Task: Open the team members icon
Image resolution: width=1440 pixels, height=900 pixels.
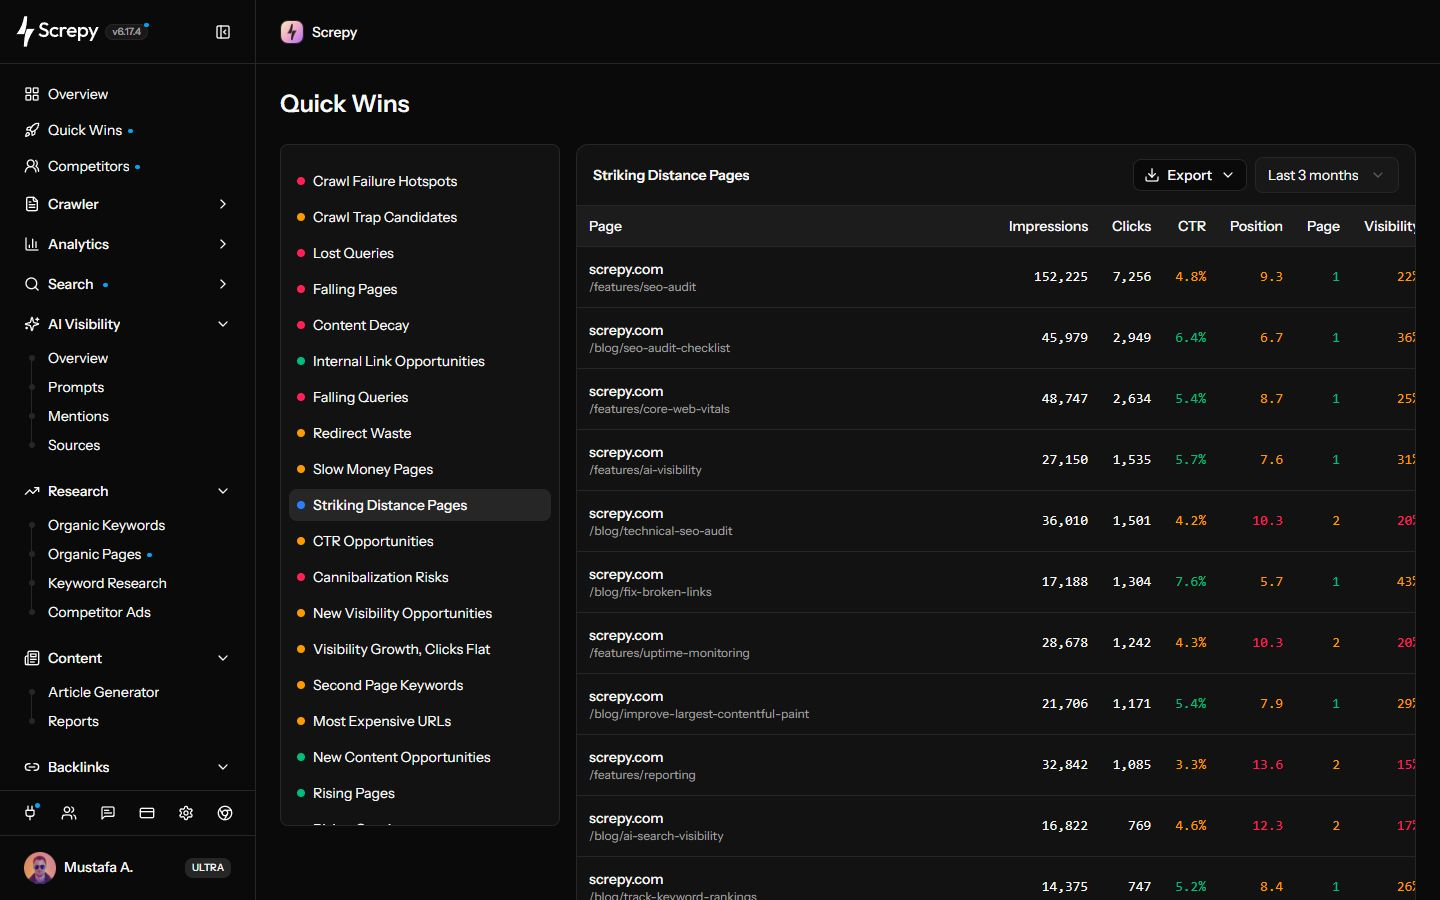Action: point(69,813)
